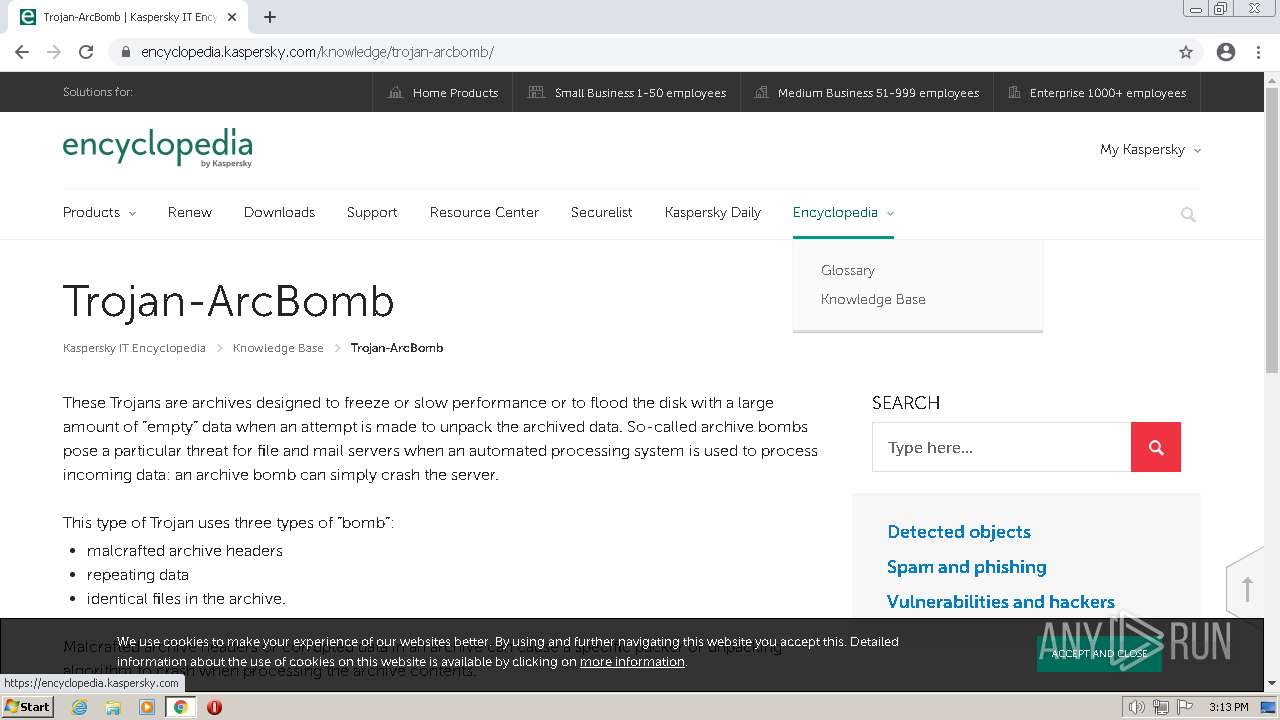Launch the media player taskbar icon
The width and height of the screenshot is (1280, 720).
(x=147, y=707)
